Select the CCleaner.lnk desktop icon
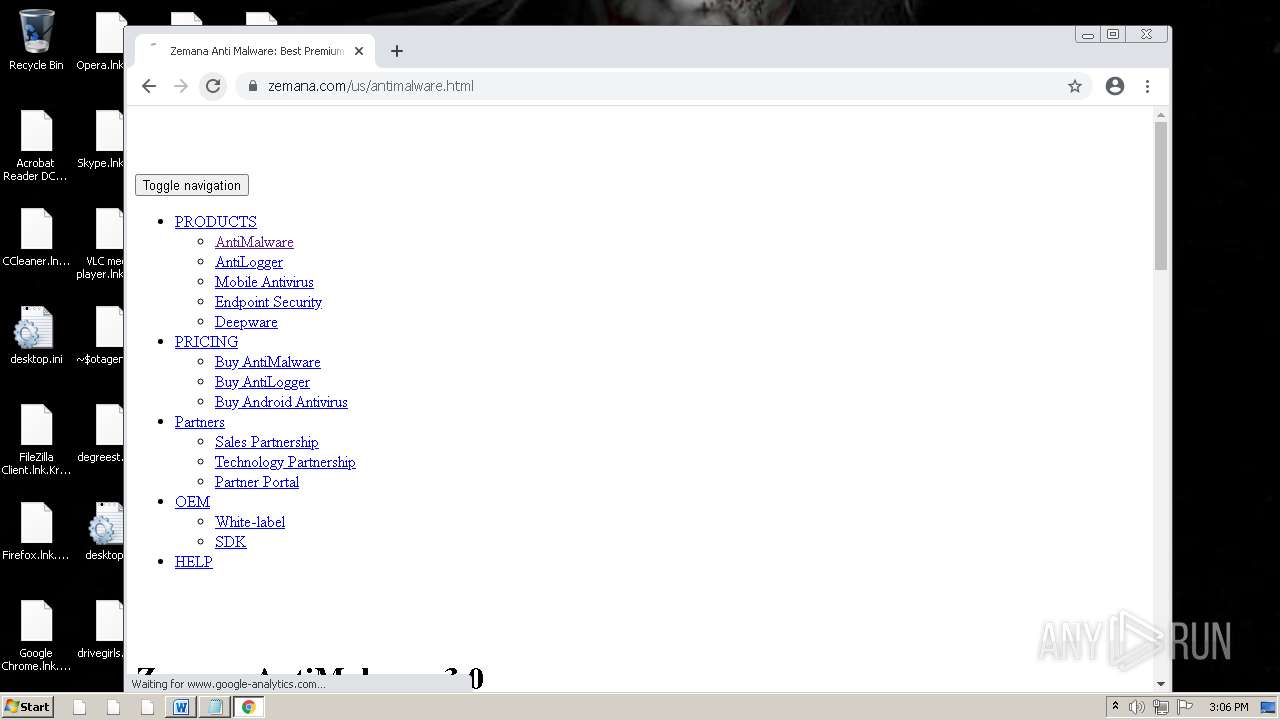1280x720 pixels. coord(36,238)
